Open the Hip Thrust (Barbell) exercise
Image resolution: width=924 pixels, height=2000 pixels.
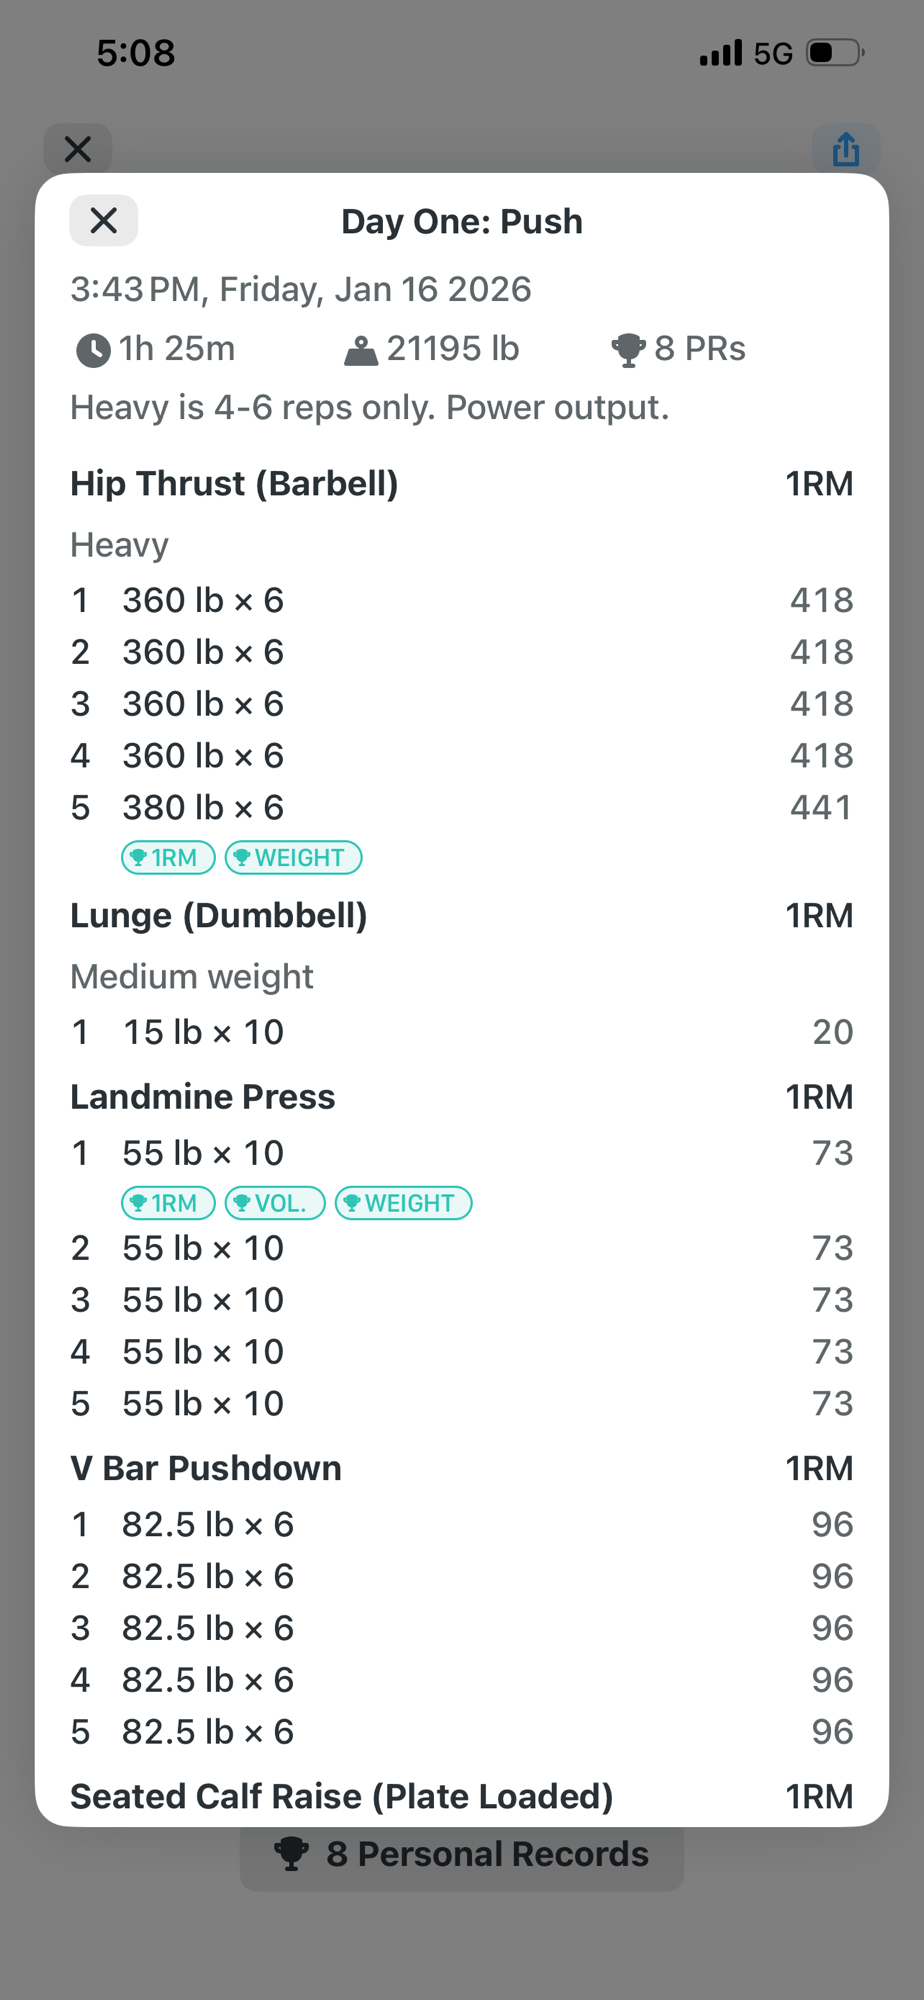(234, 484)
